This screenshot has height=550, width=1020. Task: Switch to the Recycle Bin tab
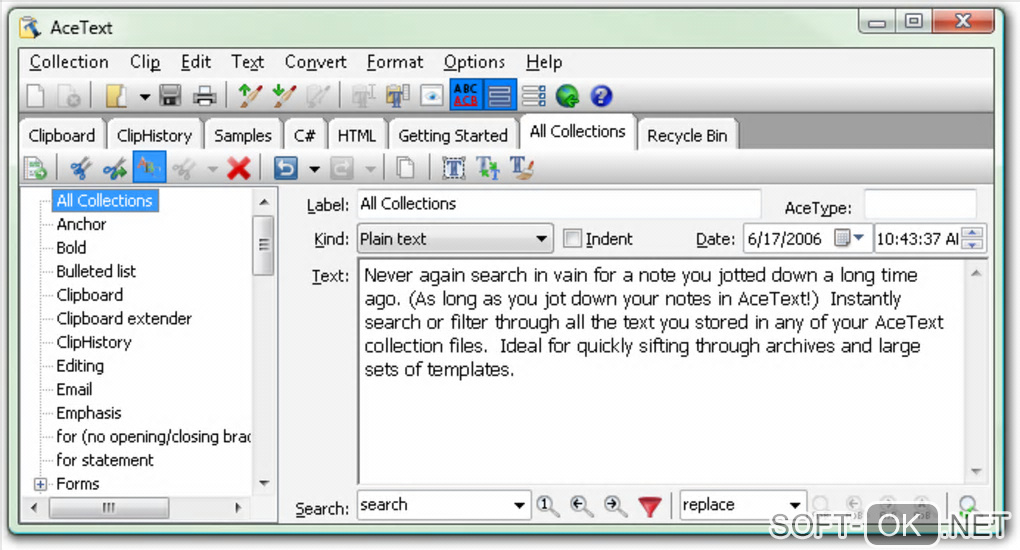[x=687, y=135]
